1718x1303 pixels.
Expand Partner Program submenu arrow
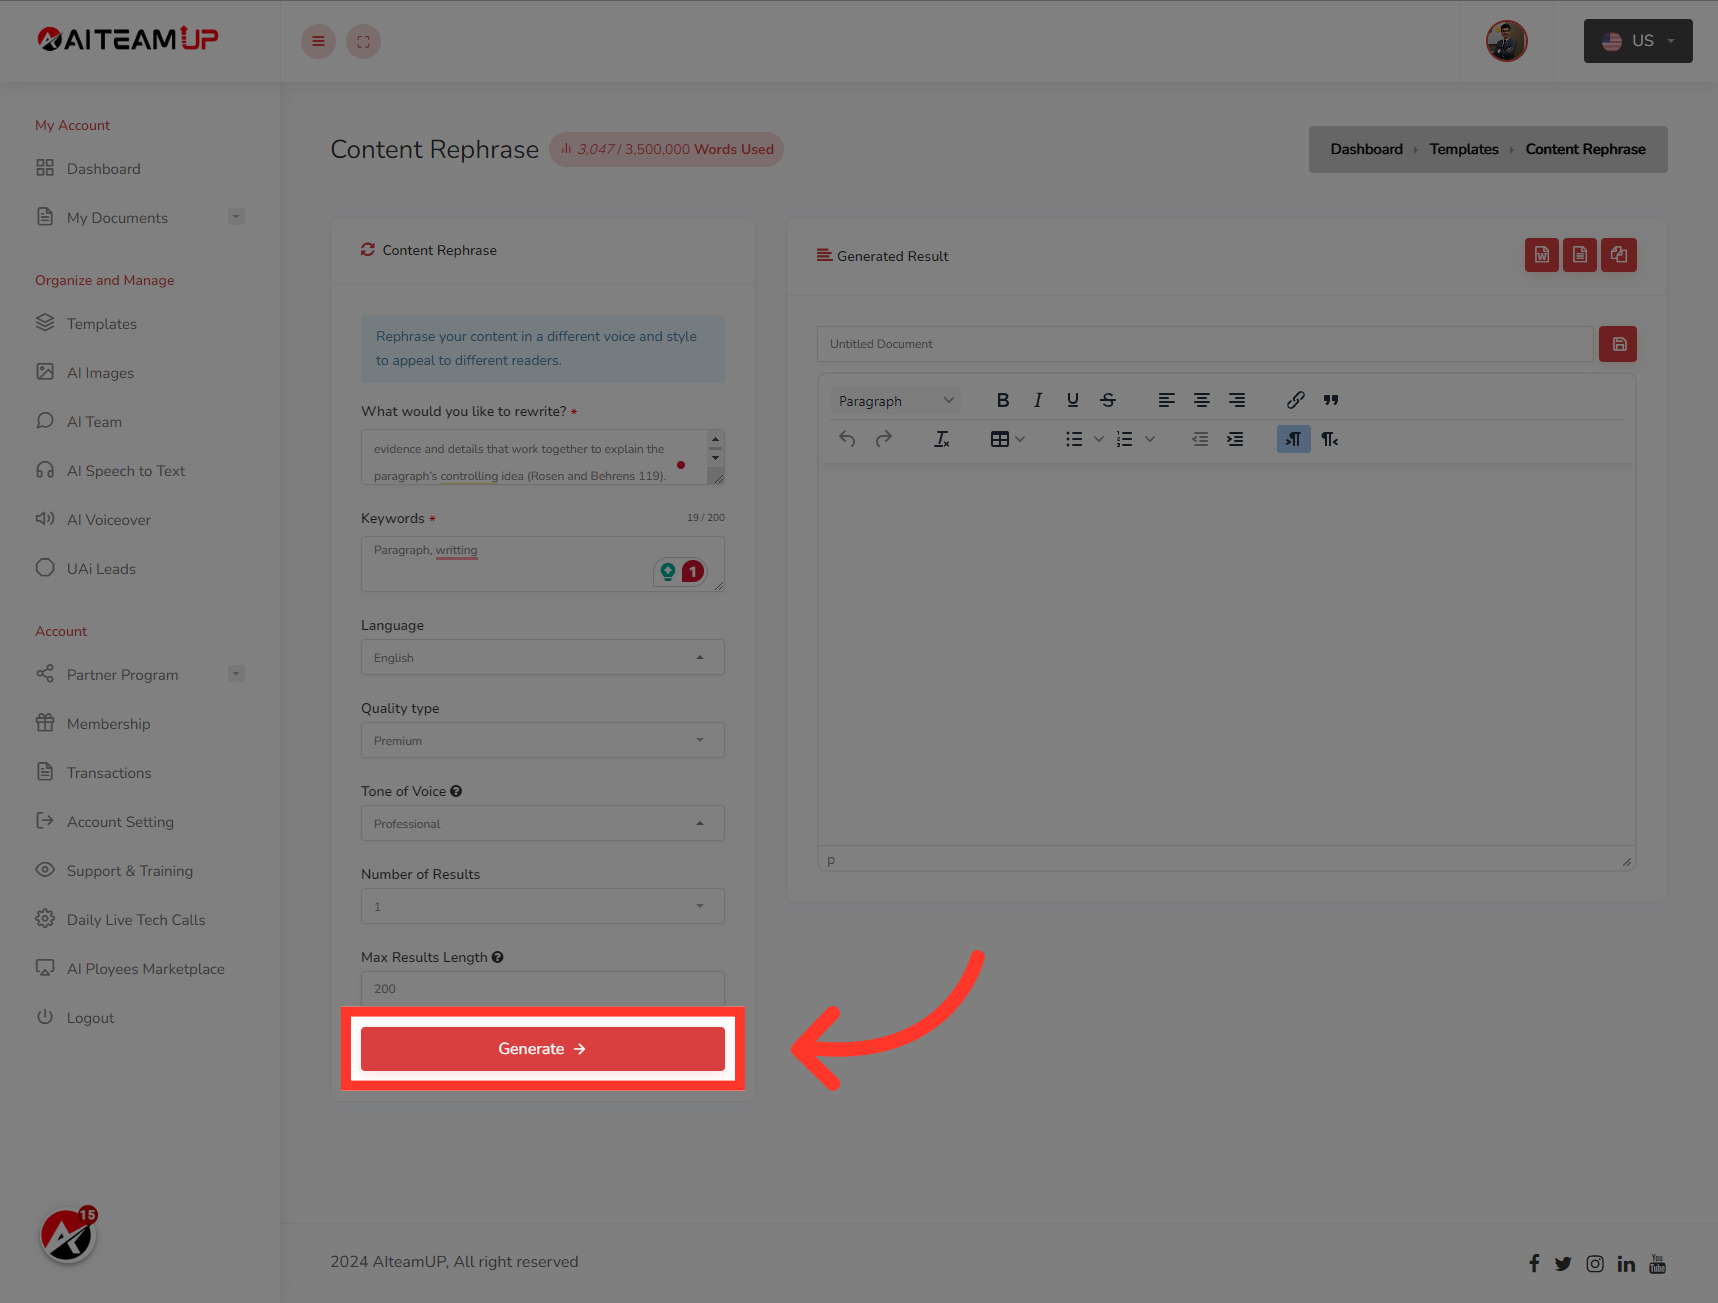click(236, 674)
